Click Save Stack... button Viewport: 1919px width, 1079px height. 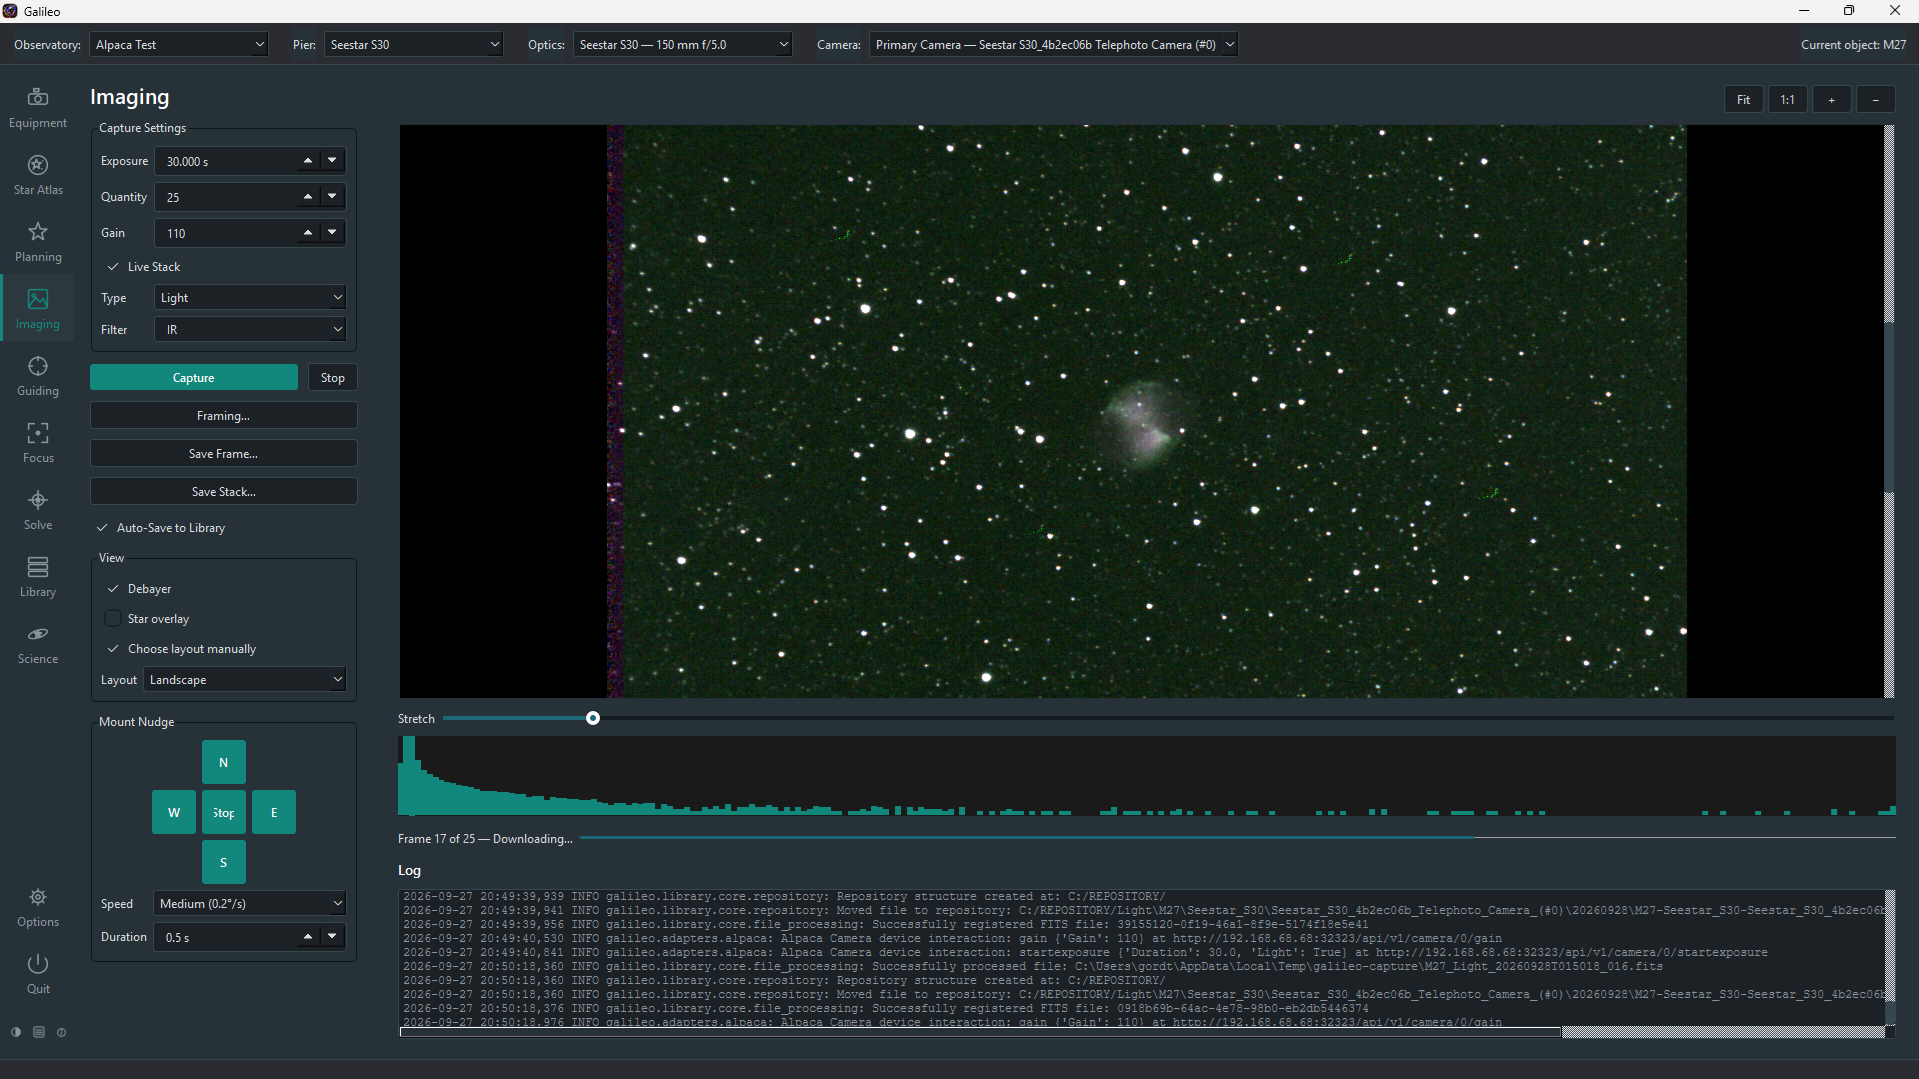pyautogui.click(x=224, y=492)
